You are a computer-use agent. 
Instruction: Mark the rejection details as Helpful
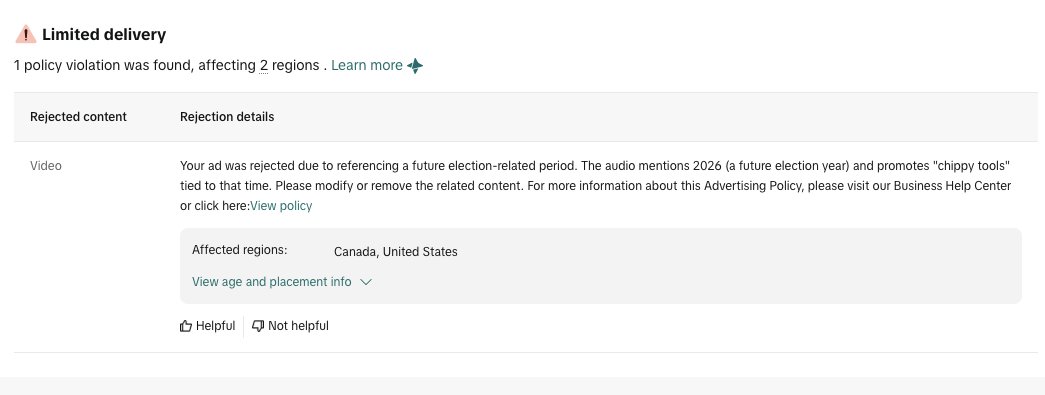click(x=207, y=326)
